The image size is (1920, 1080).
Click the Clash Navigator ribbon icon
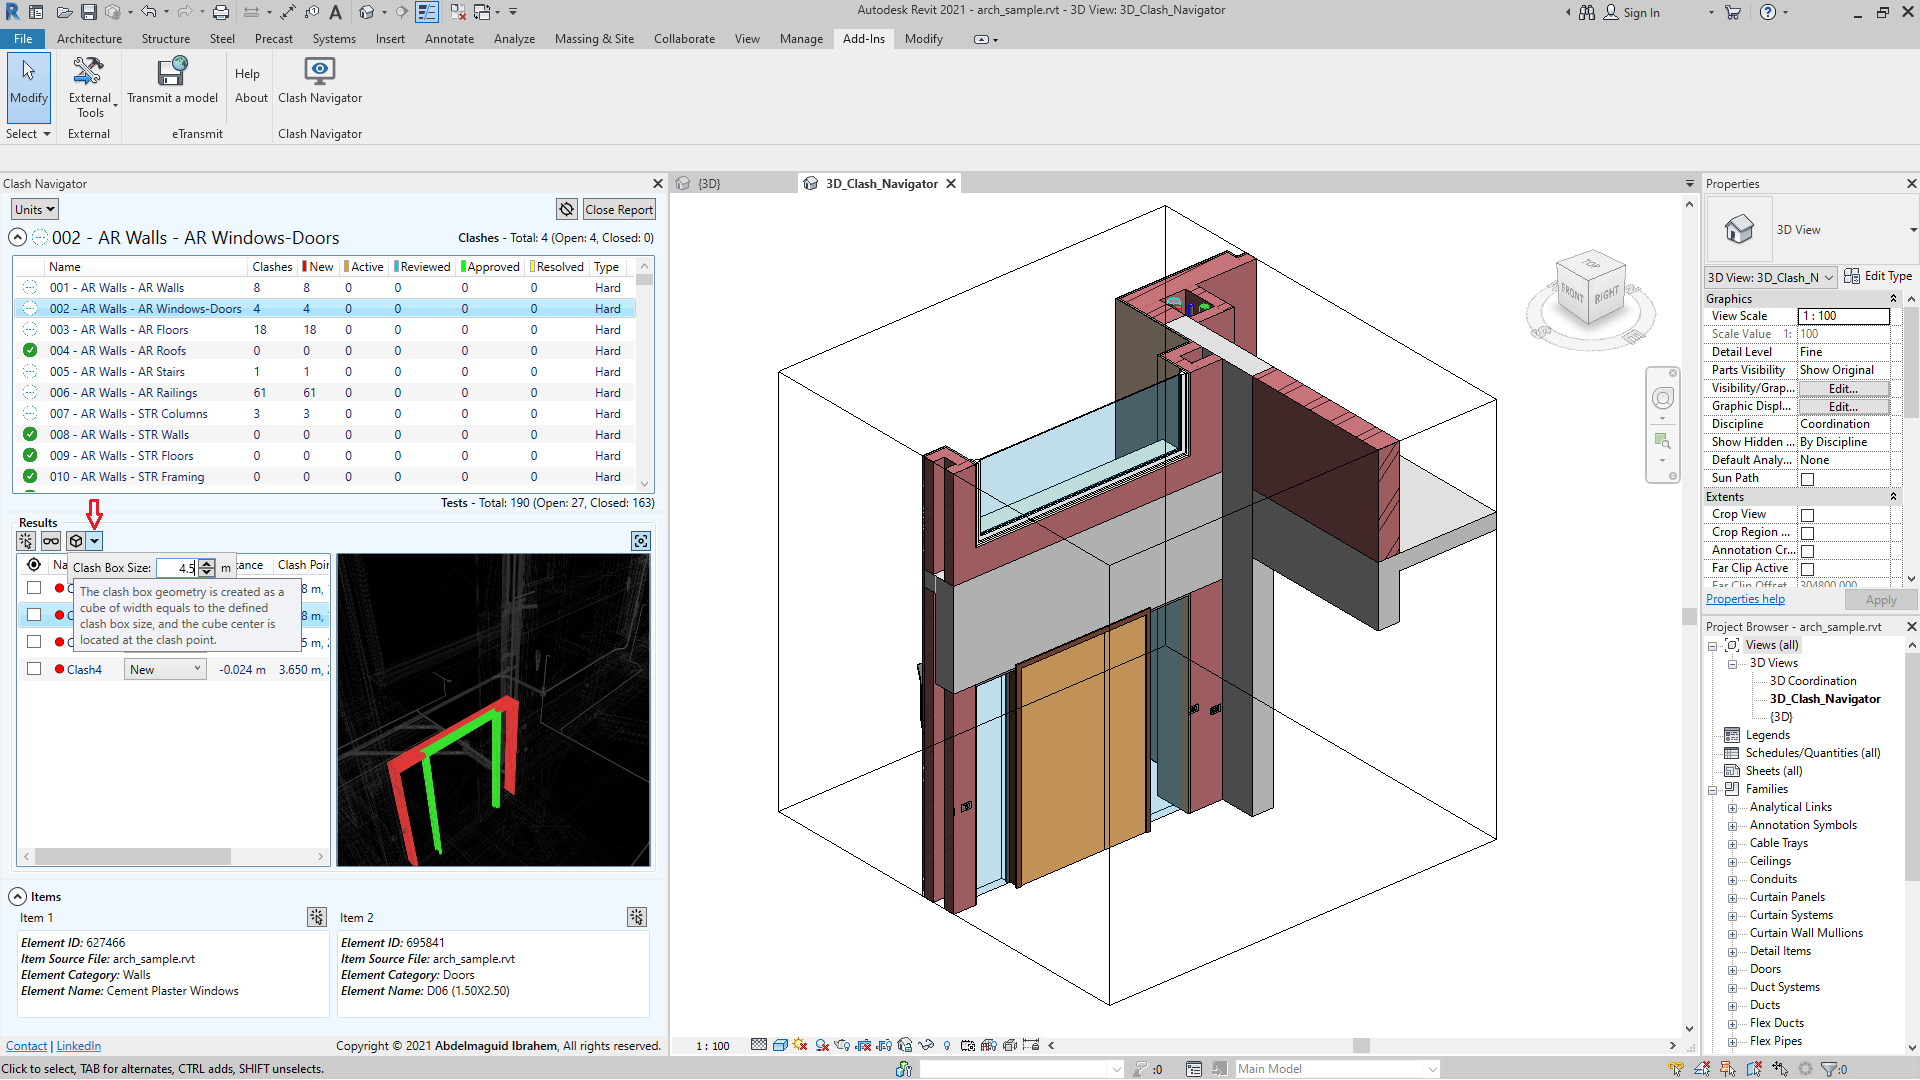(x=319, y=72)
